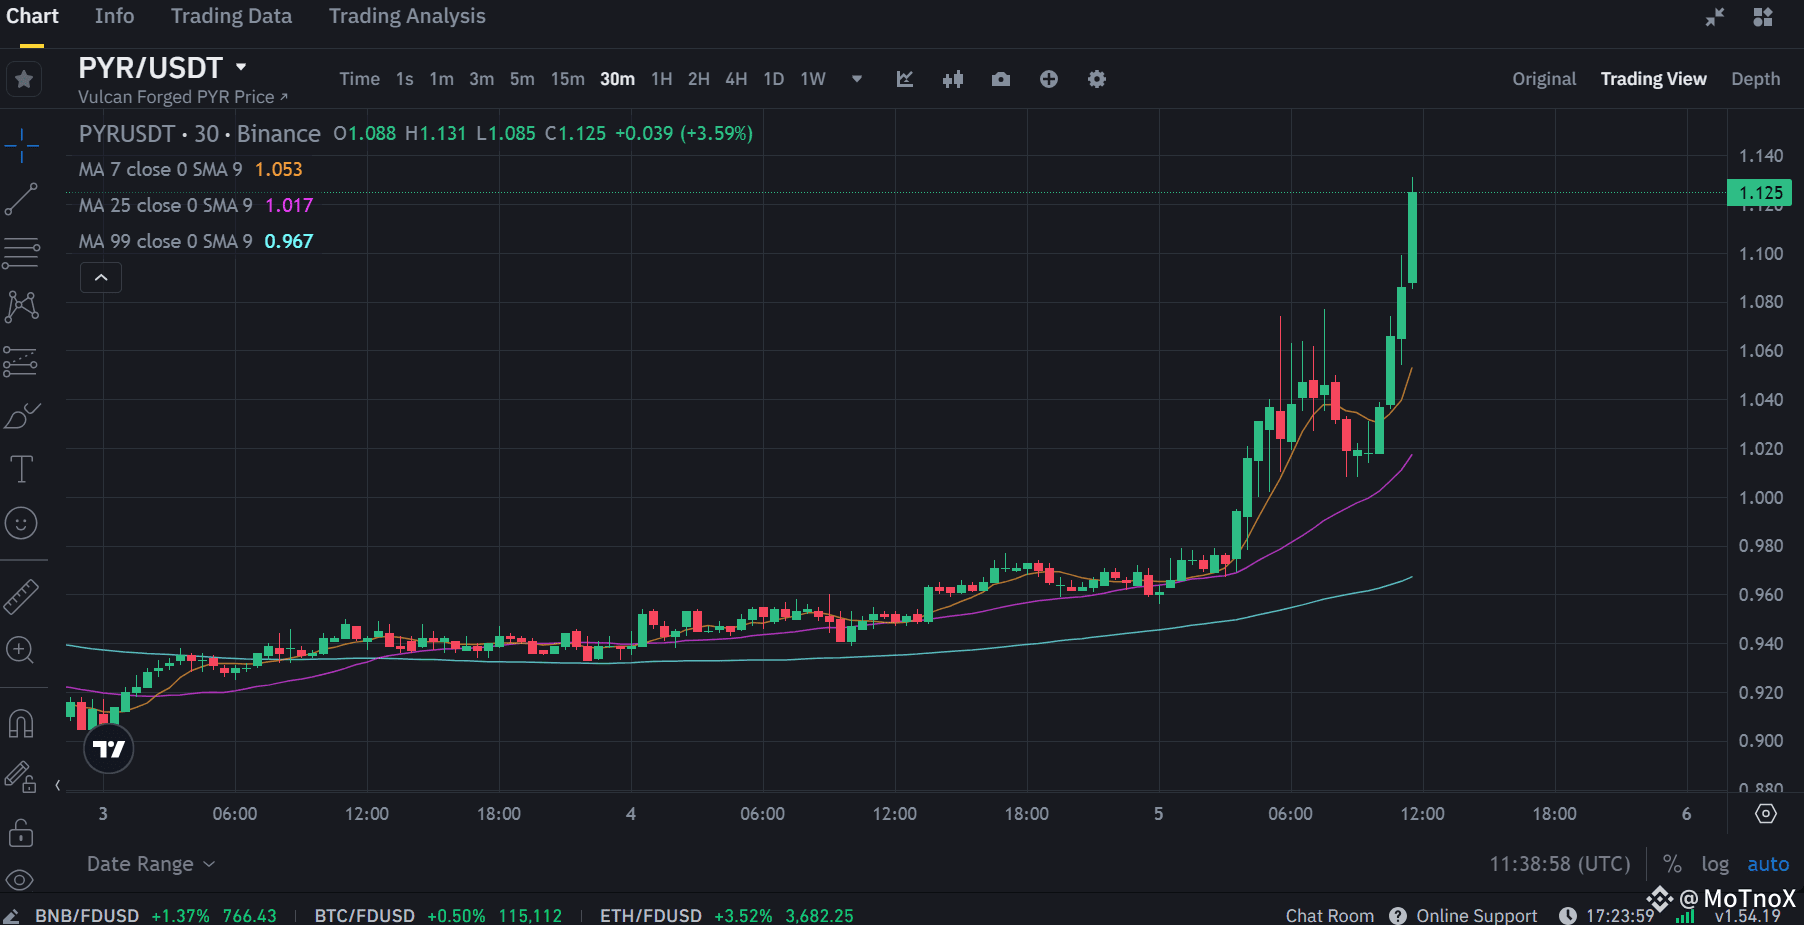Image resolution: width=1804 pixels, height=925 pixels.
Task: Click the ETH/FDUSD ticker in status bar
Action: (x=727, y=915)
